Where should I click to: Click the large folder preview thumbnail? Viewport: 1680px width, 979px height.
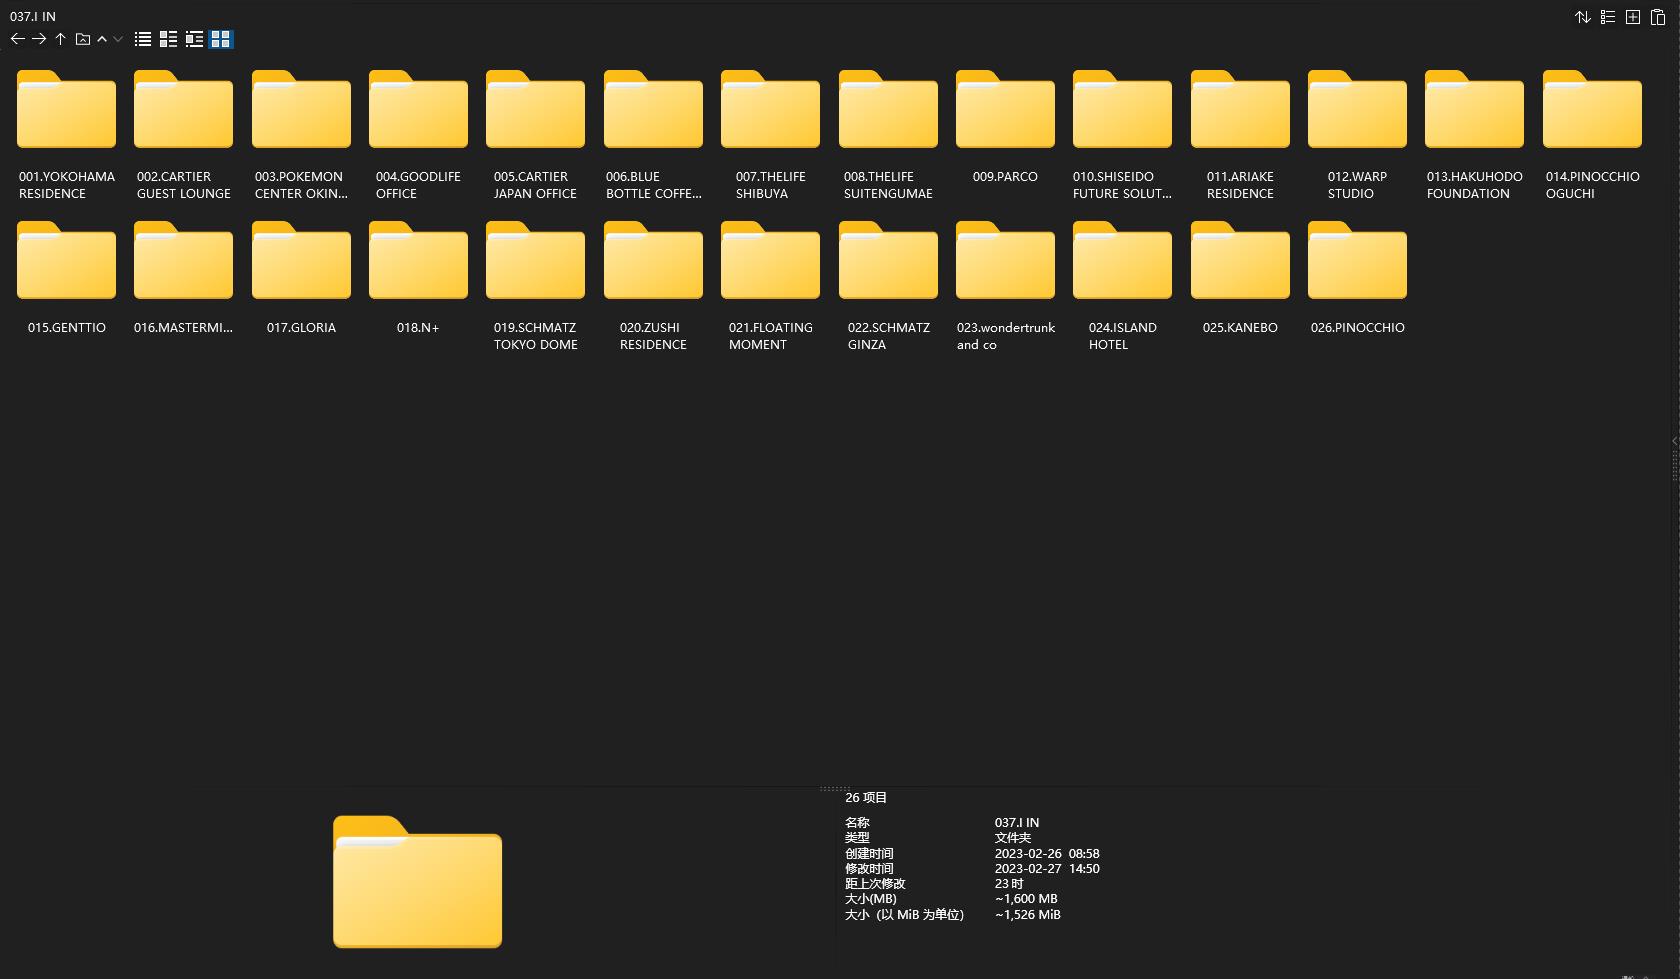(x=417, y=881)
